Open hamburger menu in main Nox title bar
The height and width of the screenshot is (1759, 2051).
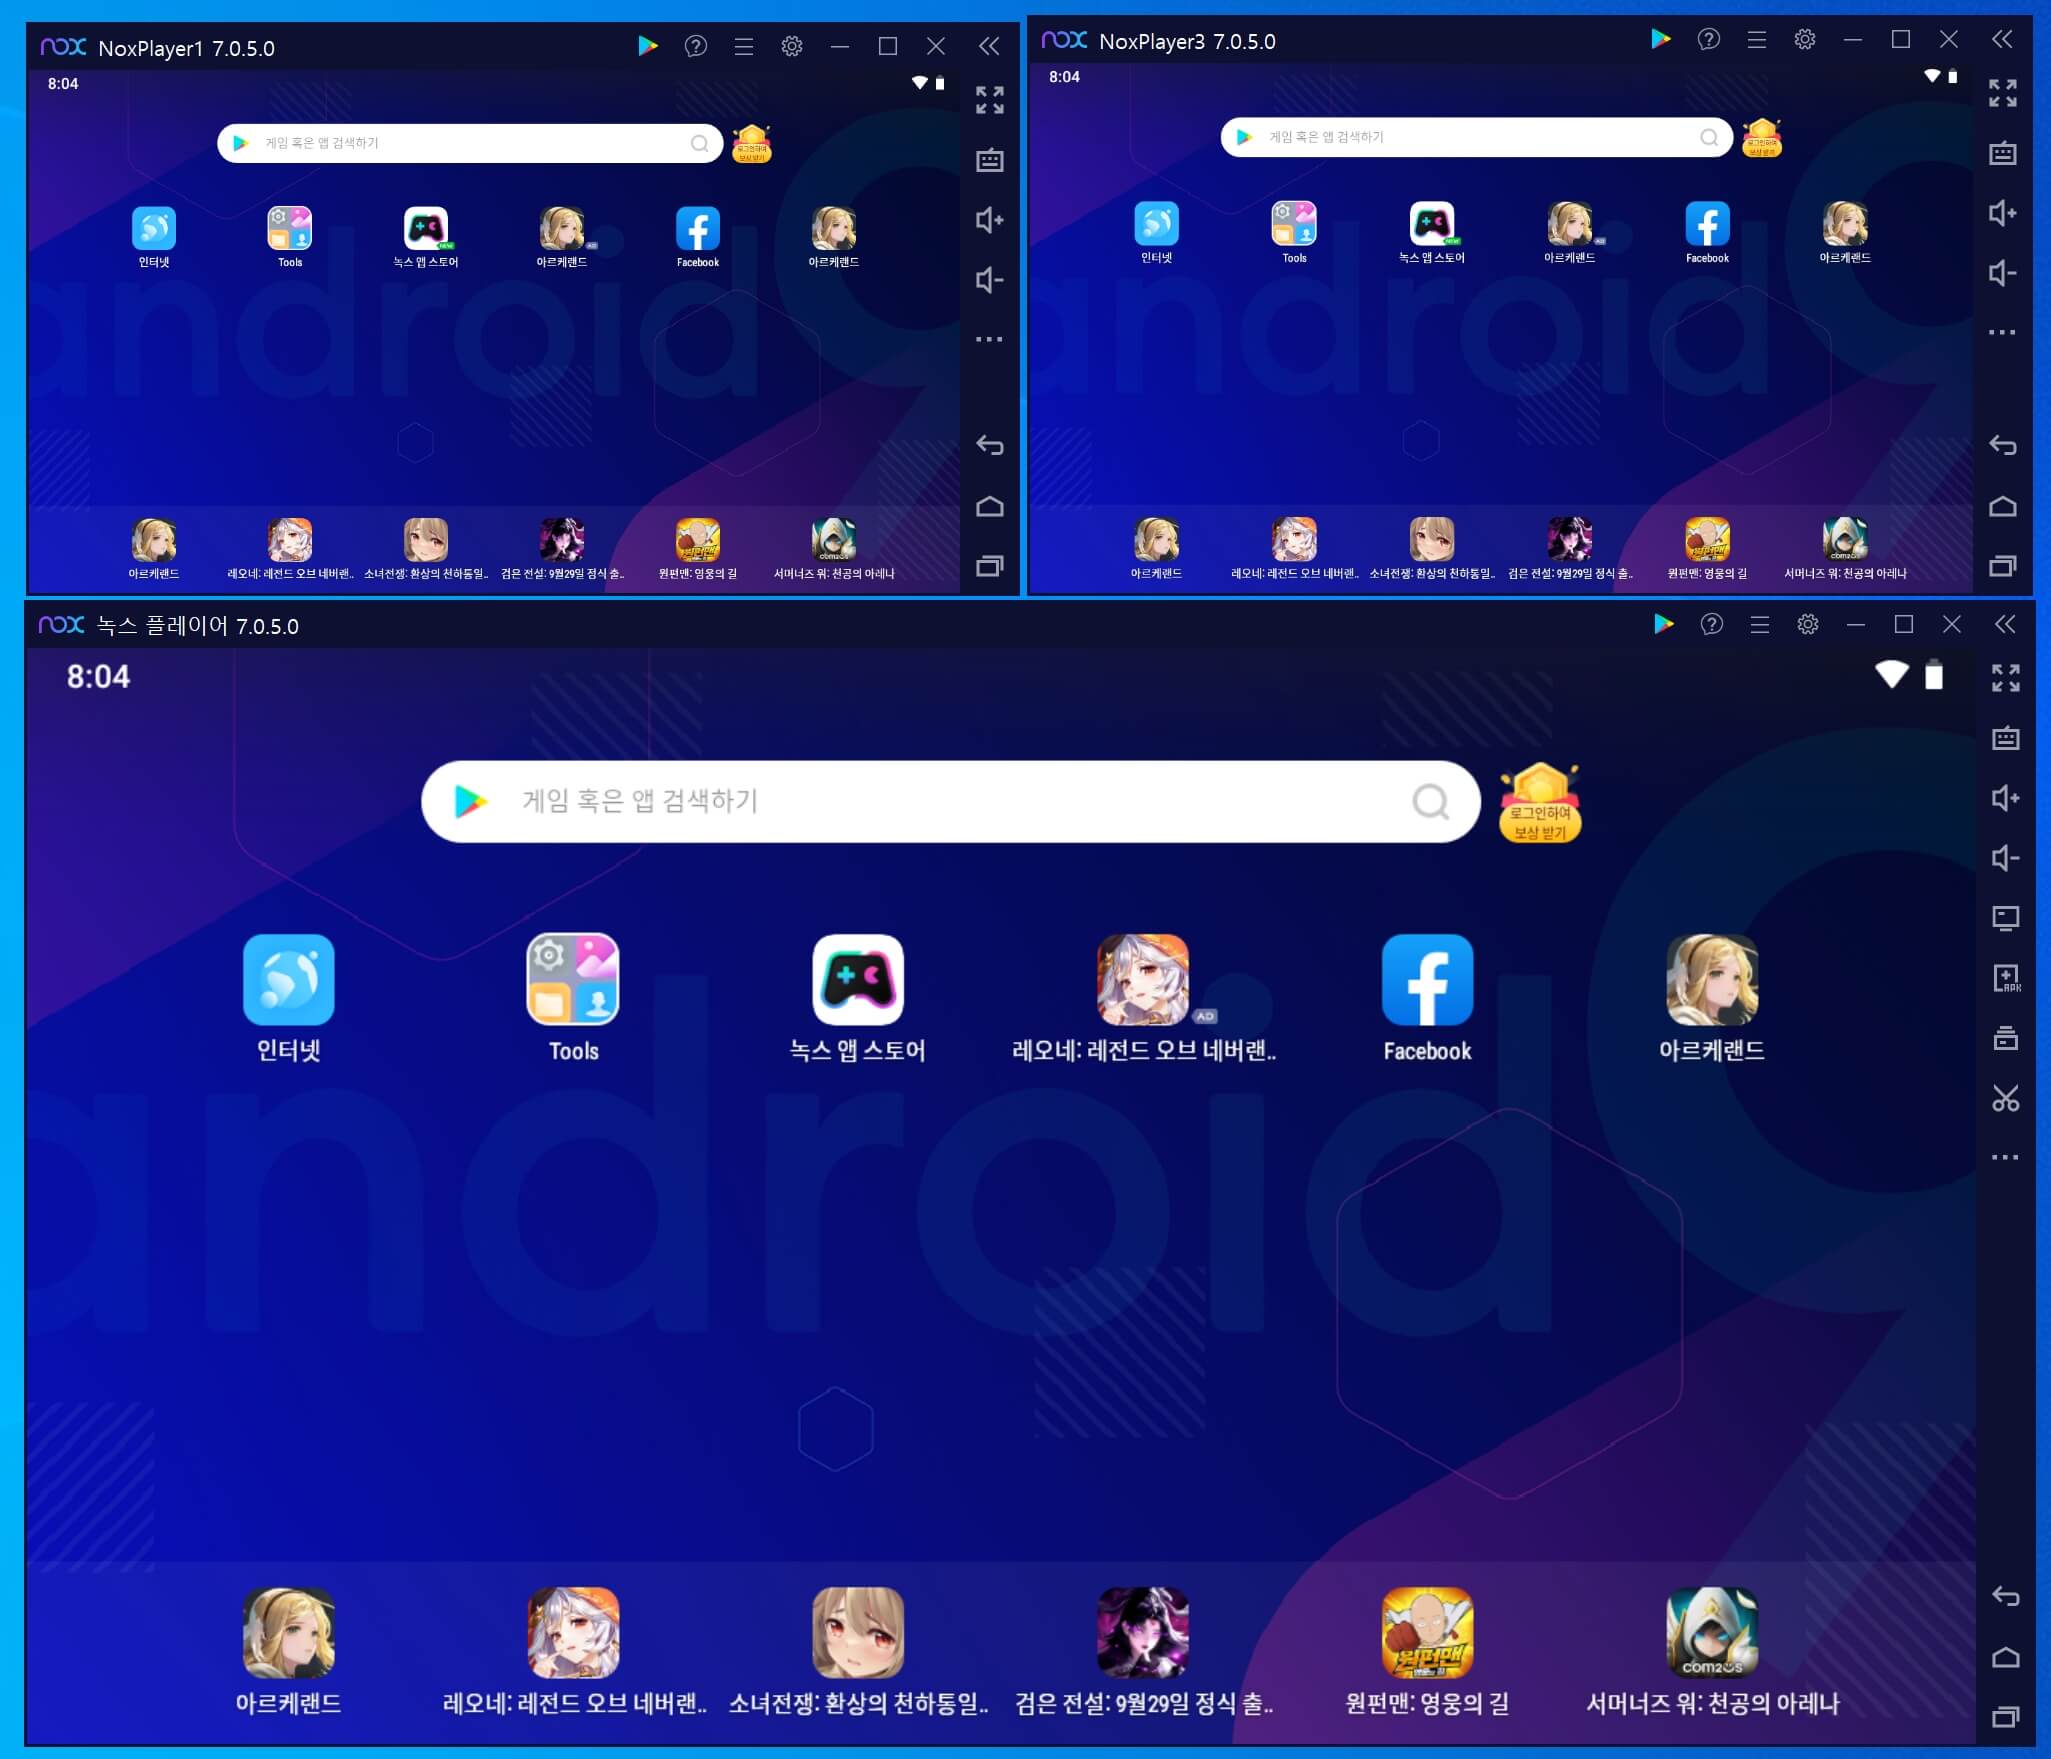pyautogui.click(x=1760, y=624)
